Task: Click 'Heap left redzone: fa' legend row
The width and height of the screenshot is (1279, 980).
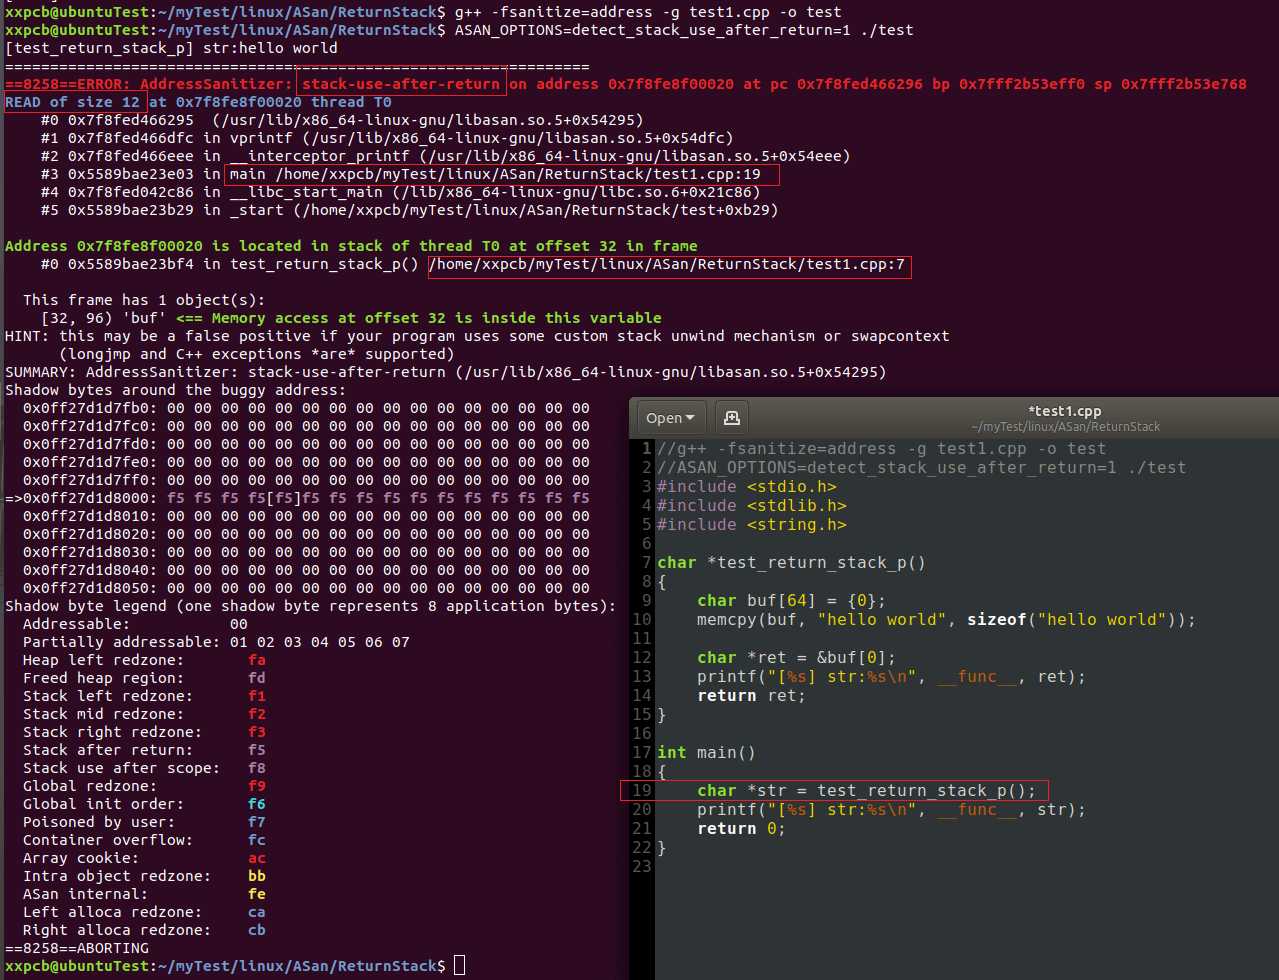Action: pyautogui.click(x=144, y=660)
